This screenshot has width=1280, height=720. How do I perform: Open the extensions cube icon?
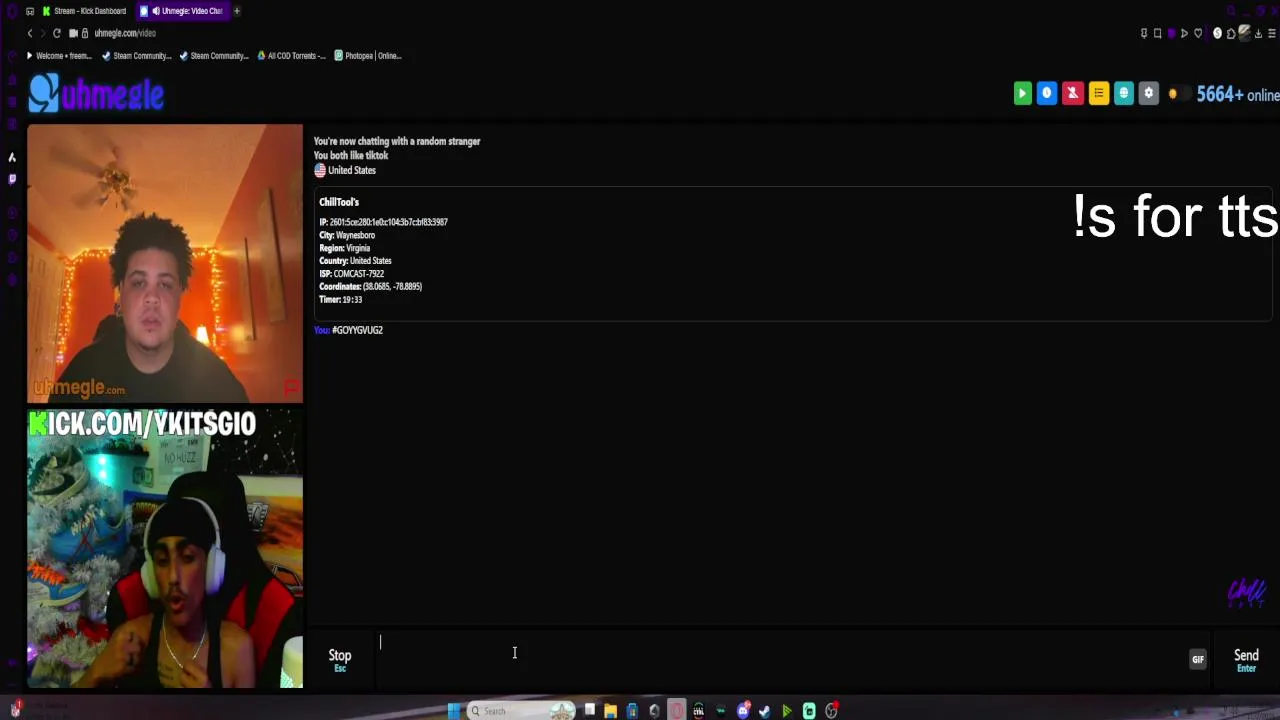click(x=1231, y=33)
